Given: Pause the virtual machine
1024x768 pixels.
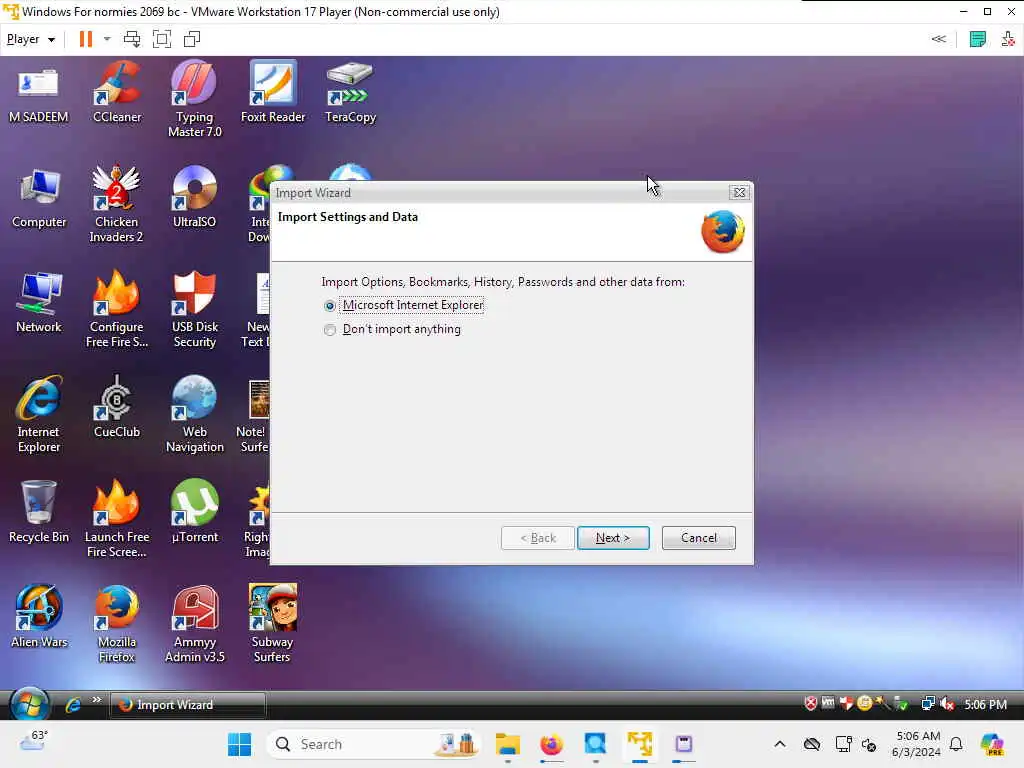Looking at the screenshot, I should (86, 39).
